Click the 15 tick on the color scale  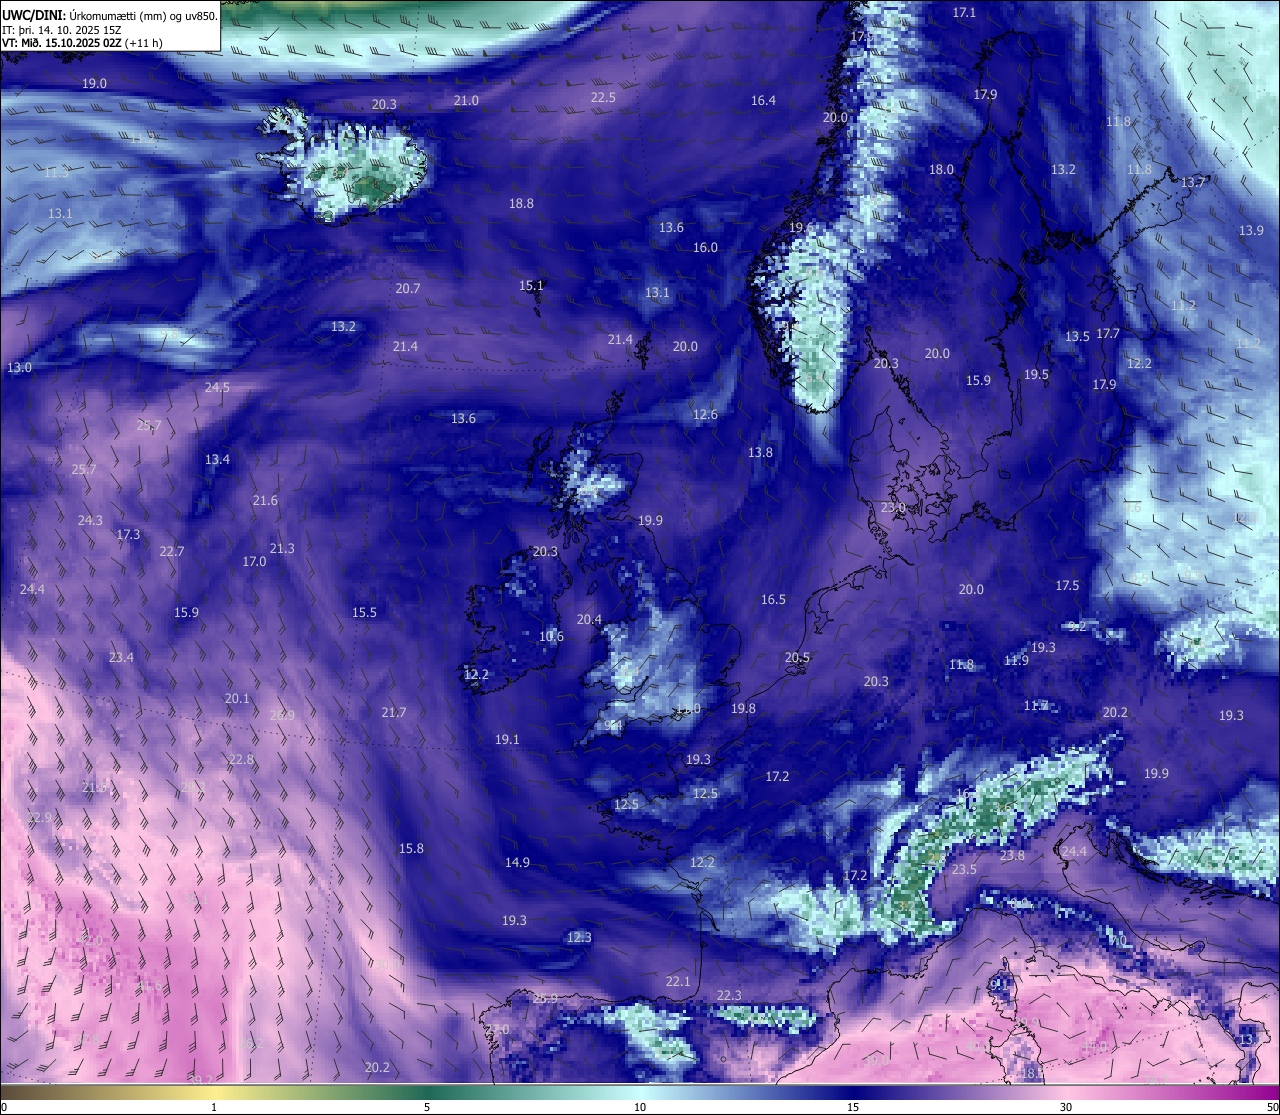pos(853,1107)
